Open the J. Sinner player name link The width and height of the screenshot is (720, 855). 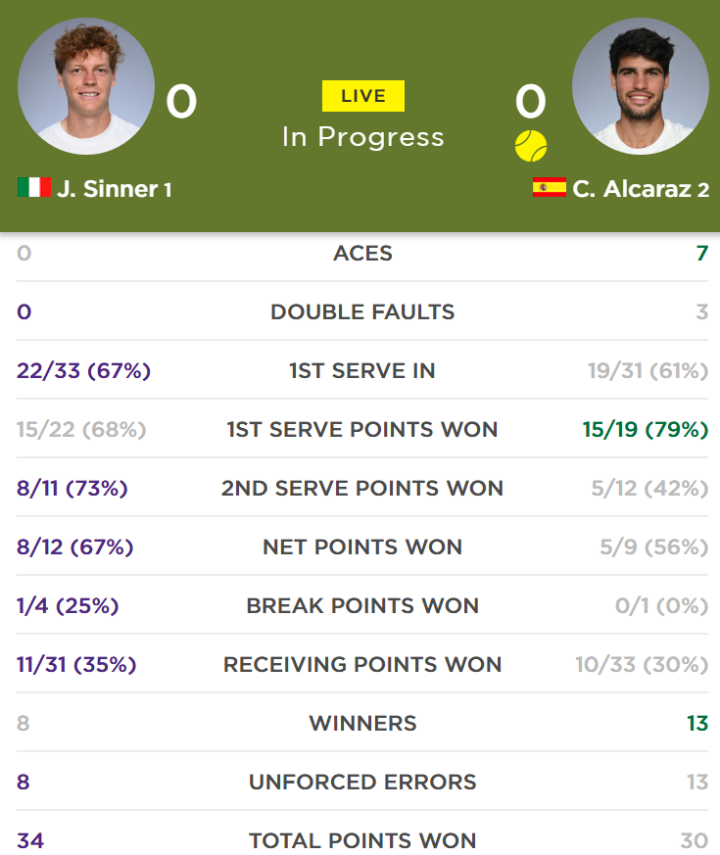pyautogui.click(x=107, y=189)
